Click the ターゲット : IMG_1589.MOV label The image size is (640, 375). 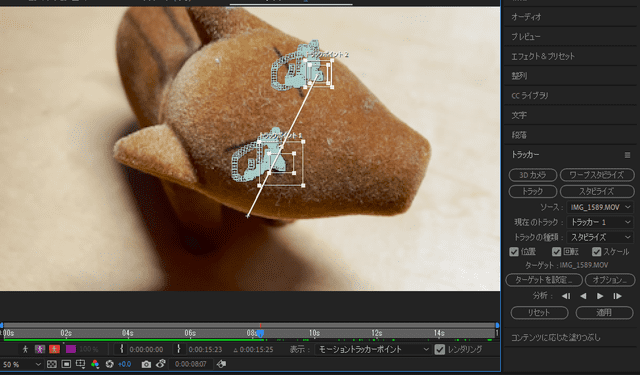(566, 265)
